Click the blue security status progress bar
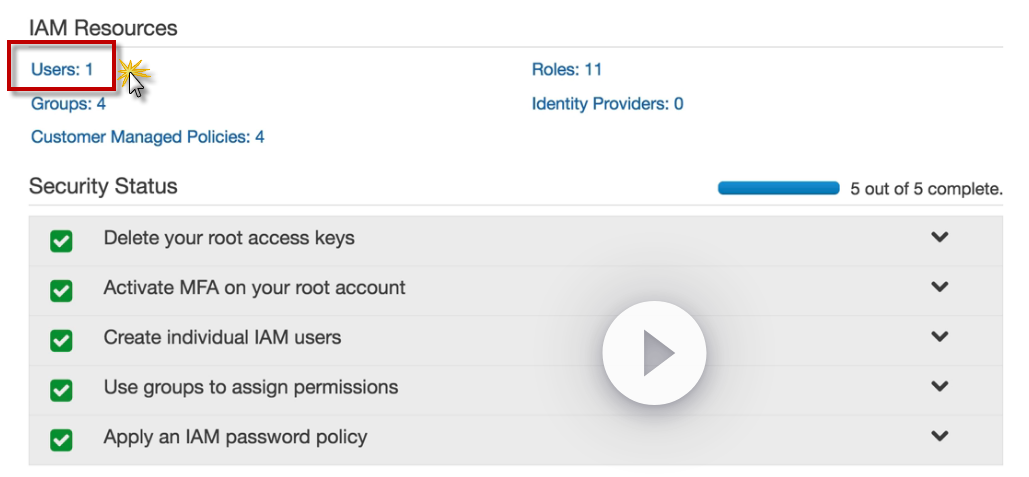The image size is (1029, 477). [778, 188]
